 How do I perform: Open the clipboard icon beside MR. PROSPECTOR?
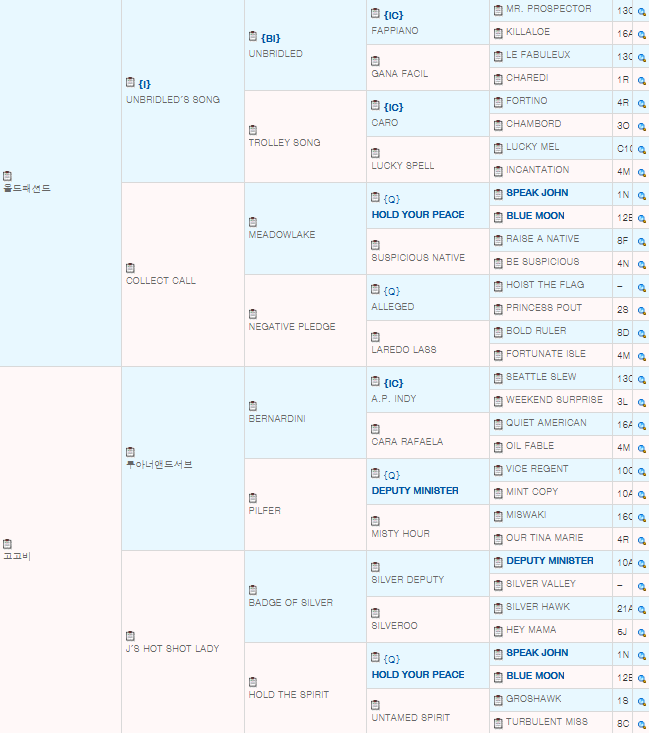498,9
